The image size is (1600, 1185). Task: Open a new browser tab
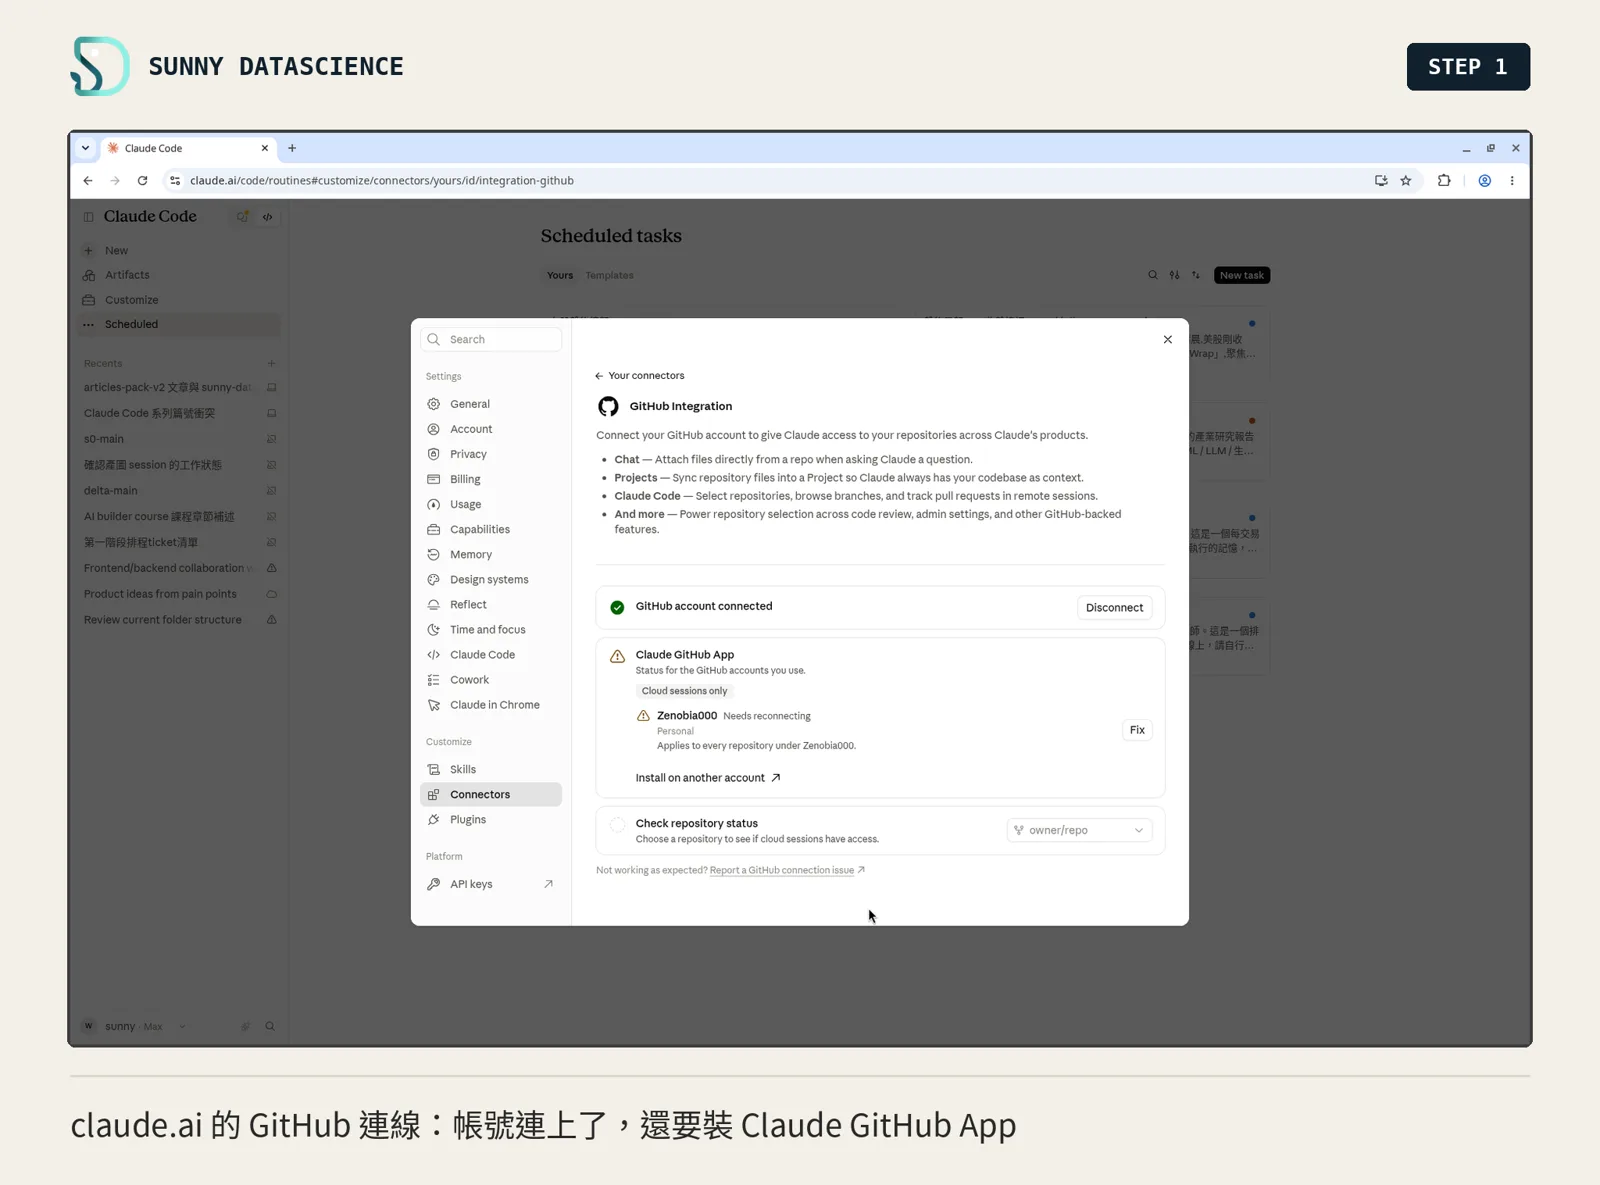pos(292,148)
